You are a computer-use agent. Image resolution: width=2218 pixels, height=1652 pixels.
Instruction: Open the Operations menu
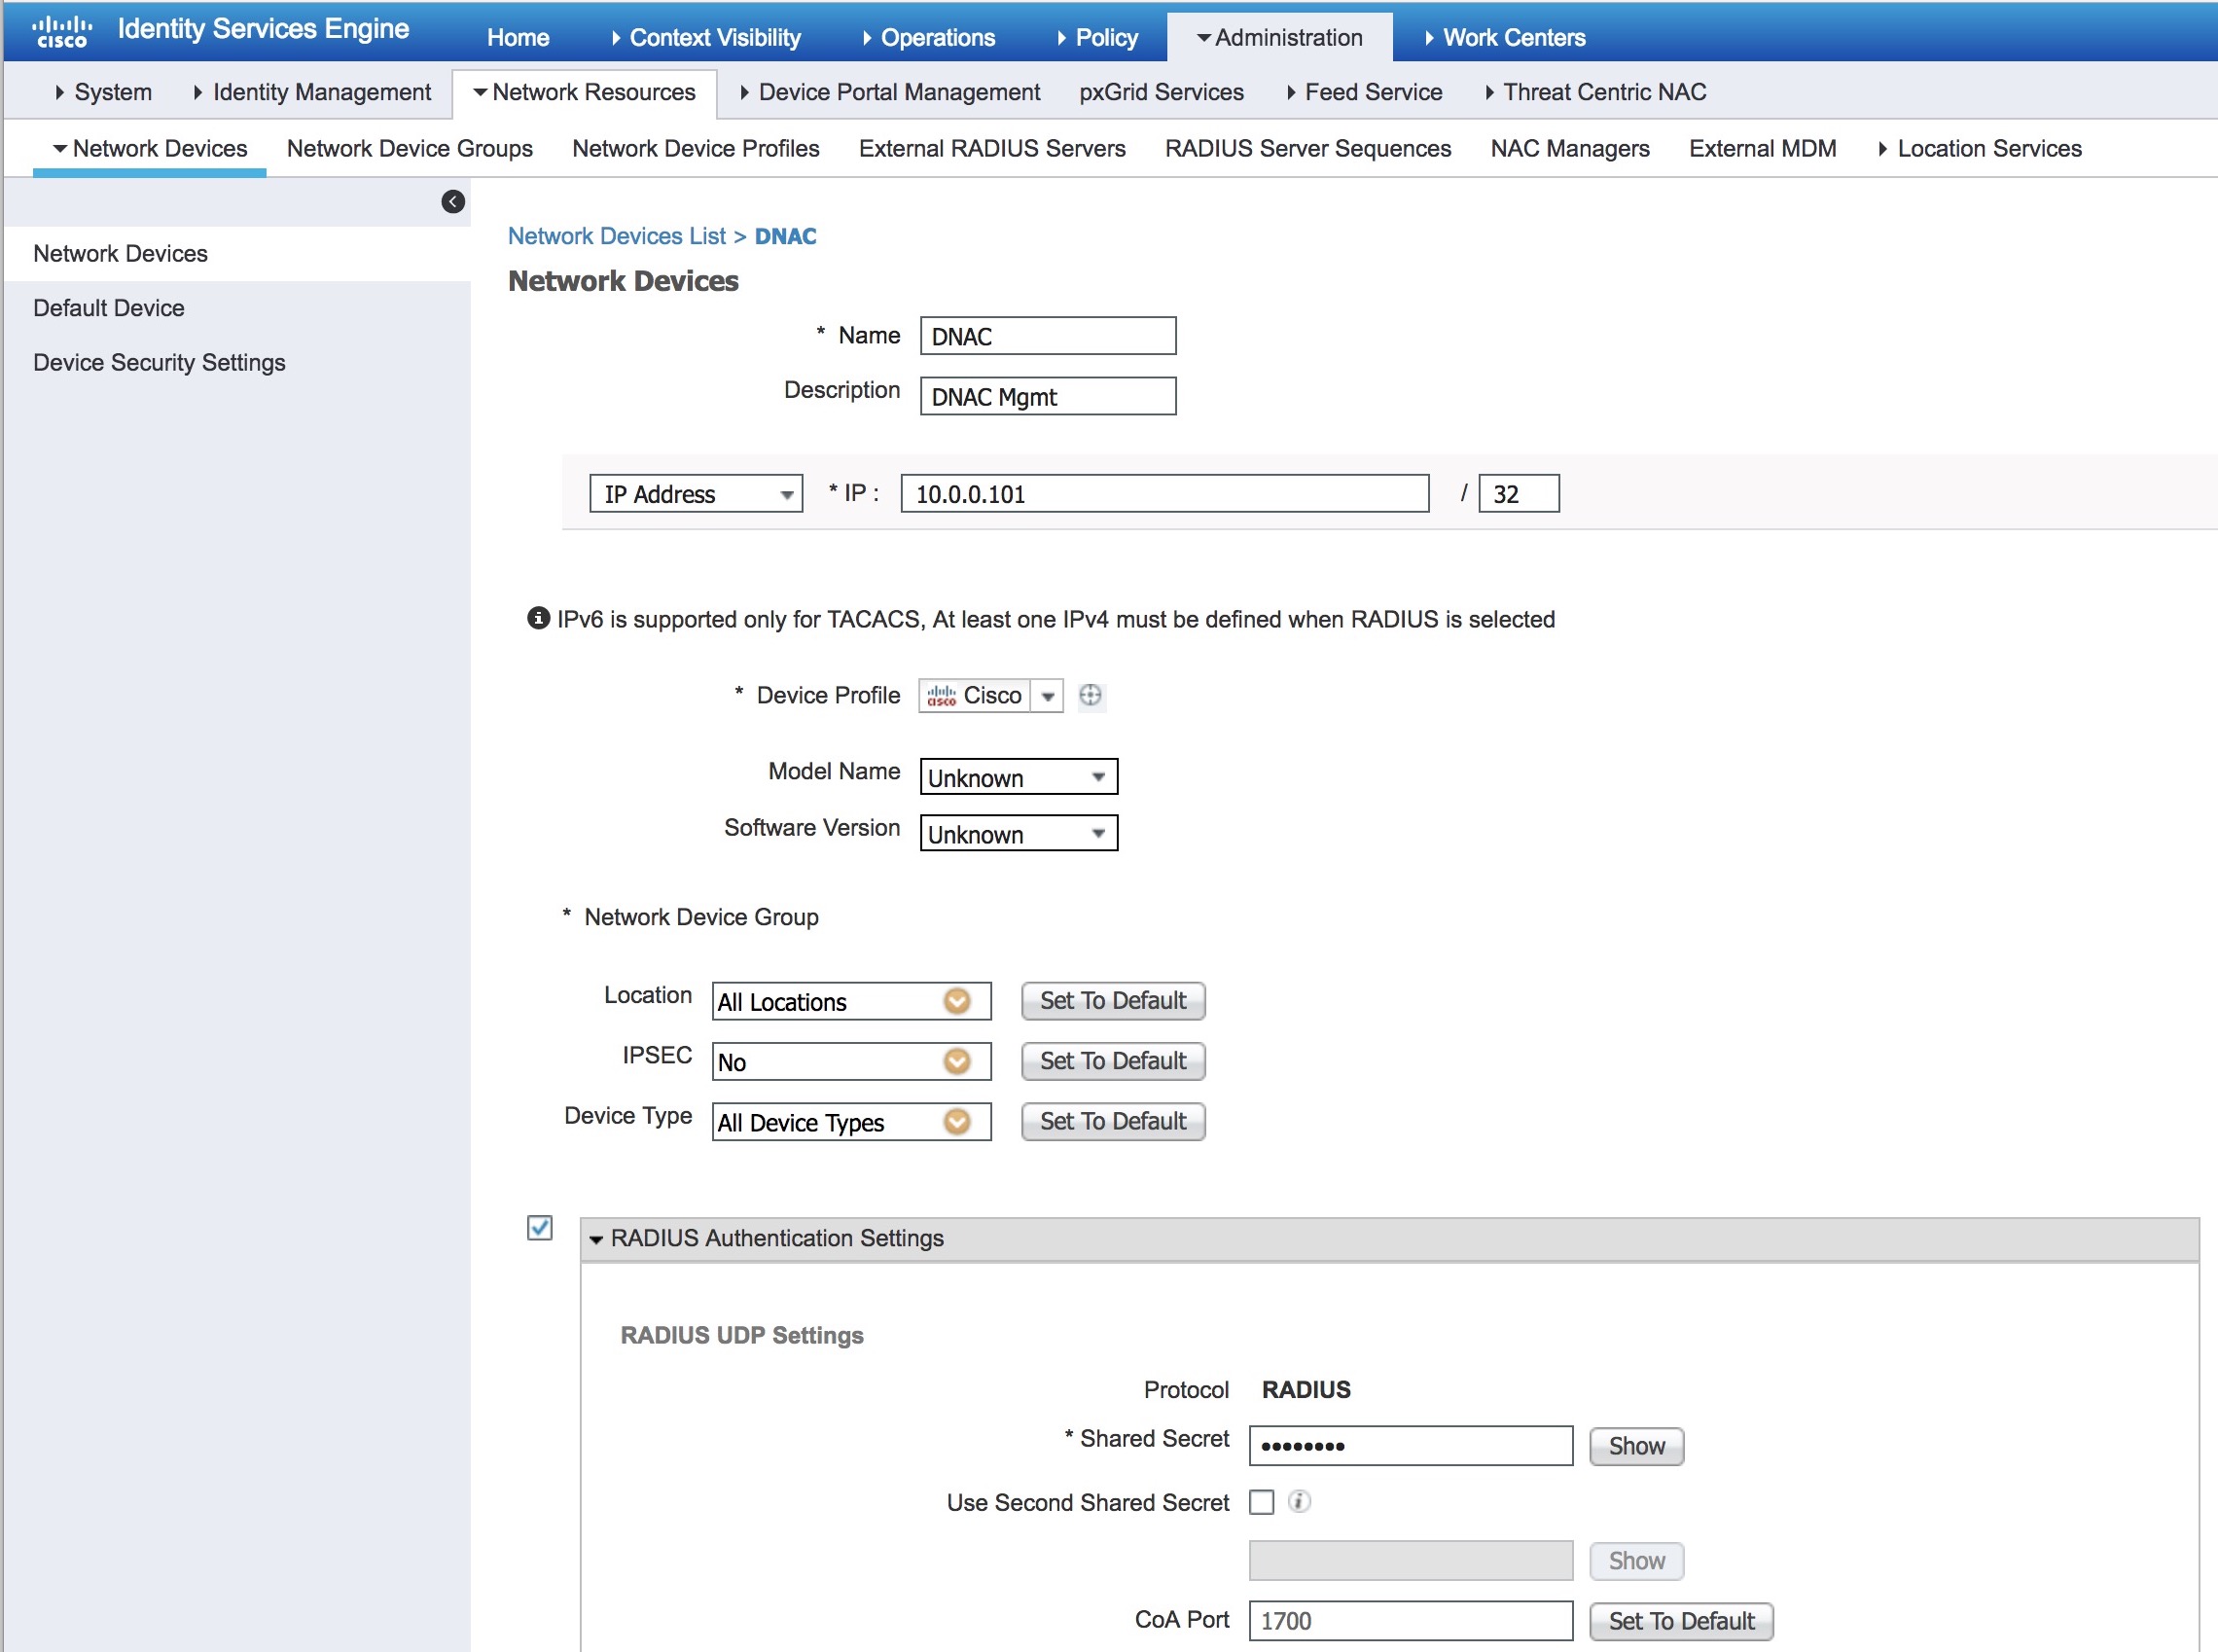tap(928, 38)
